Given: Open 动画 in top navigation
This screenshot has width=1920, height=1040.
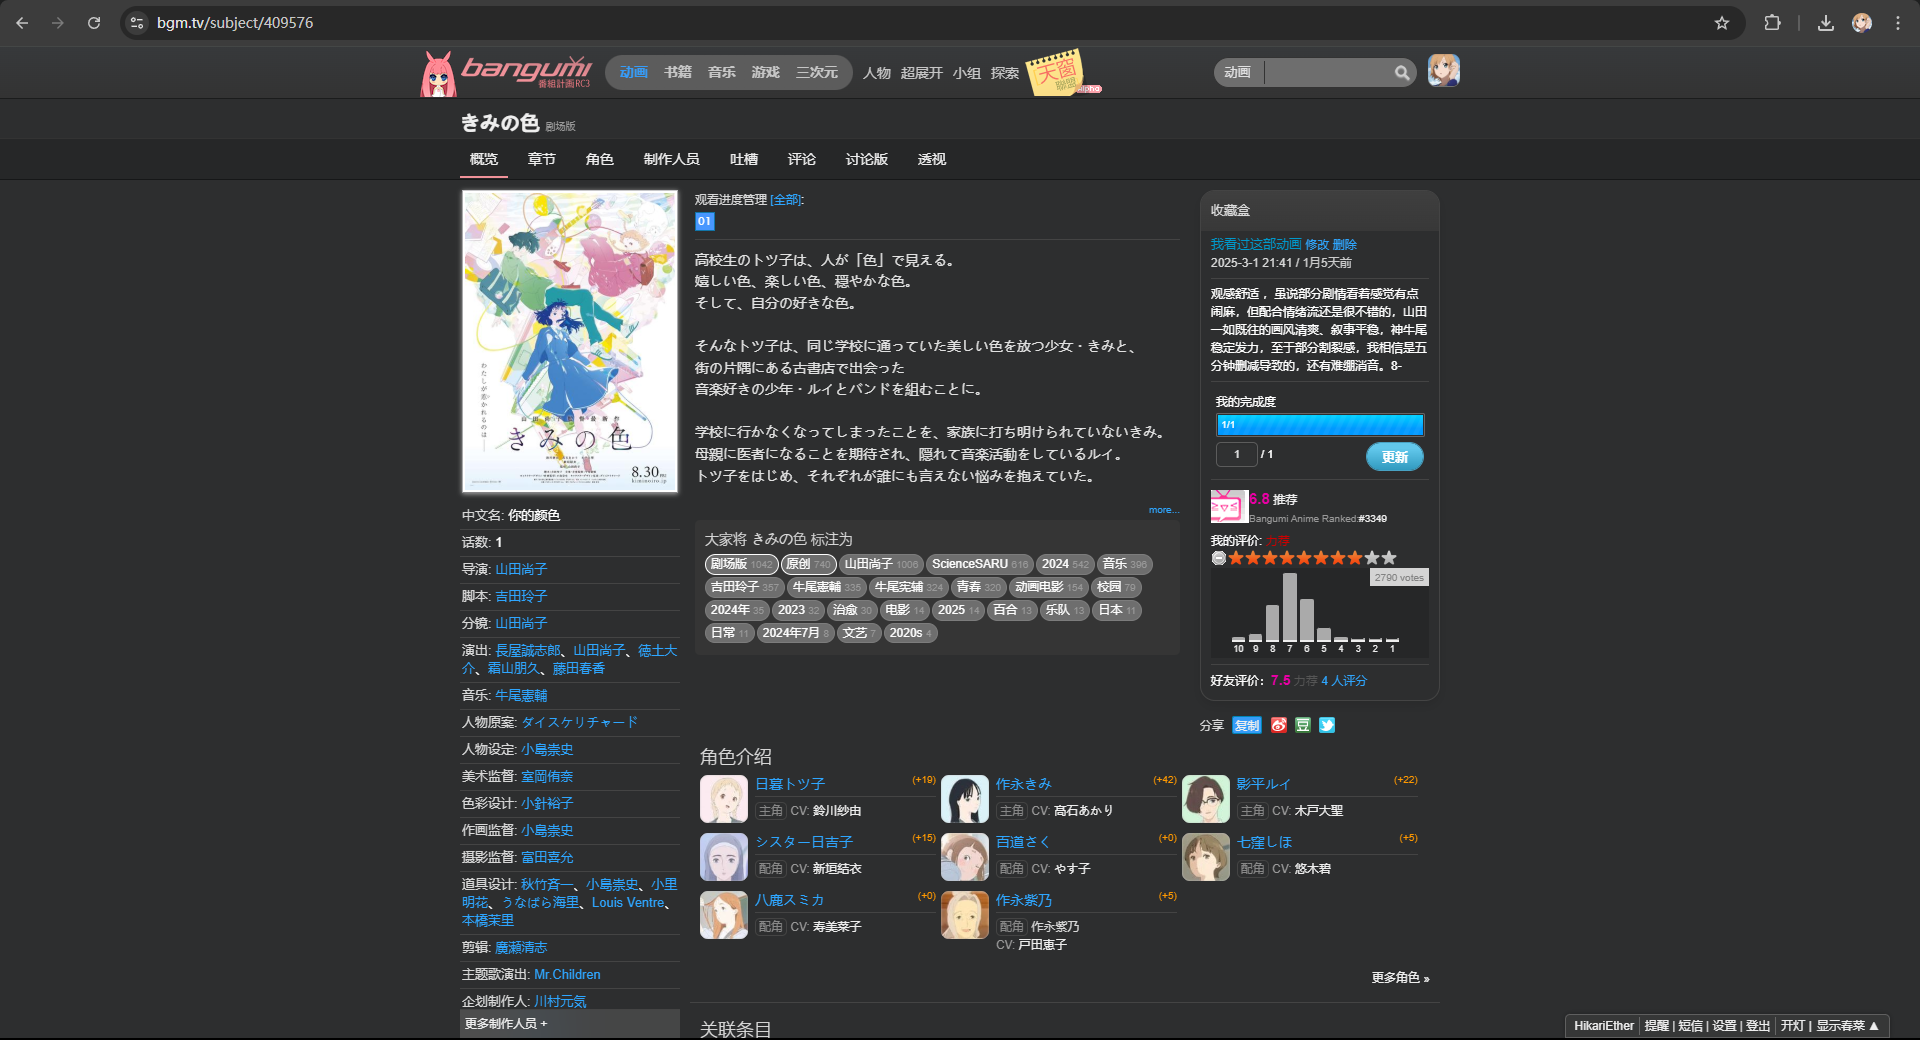Looking at the screenshot, I should tap(633, 72).
